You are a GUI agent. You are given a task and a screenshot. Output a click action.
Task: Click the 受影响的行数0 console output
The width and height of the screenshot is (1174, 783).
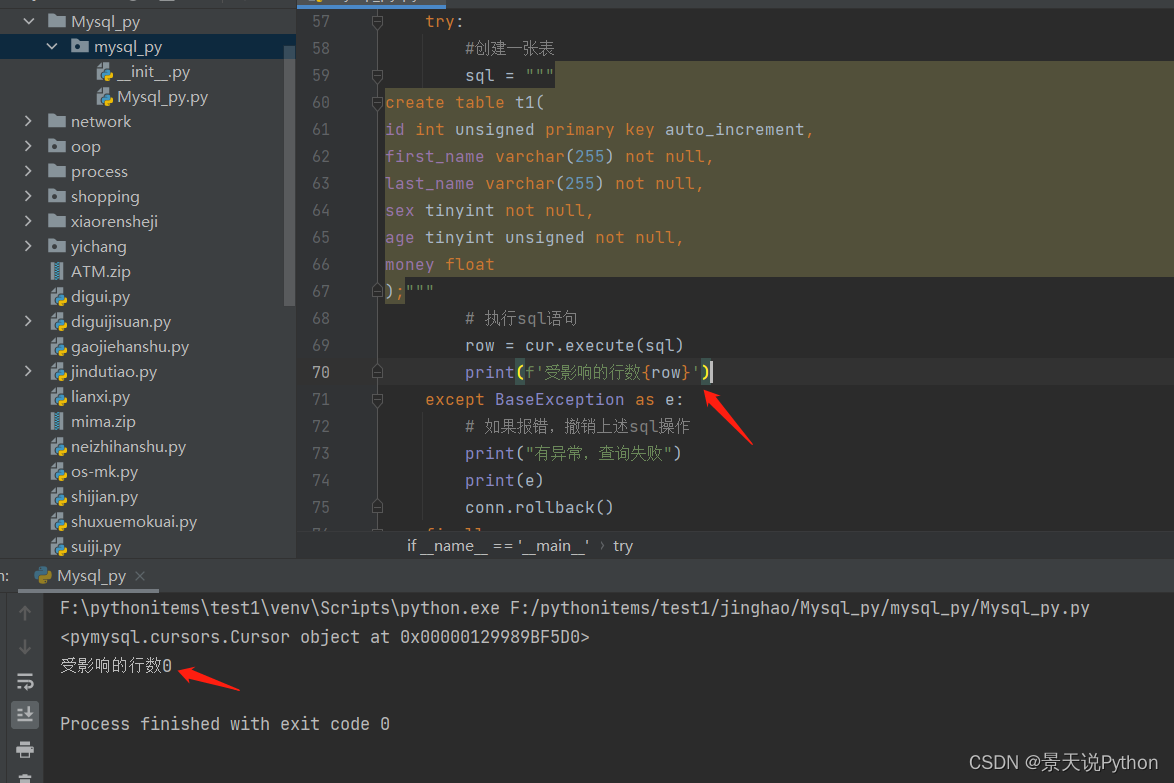tap(116, 665)
